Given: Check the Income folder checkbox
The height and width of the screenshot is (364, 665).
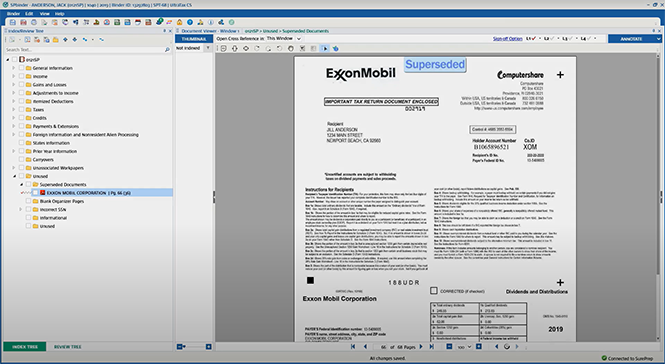Looking at the screenshot, I should tap(21, 76).
